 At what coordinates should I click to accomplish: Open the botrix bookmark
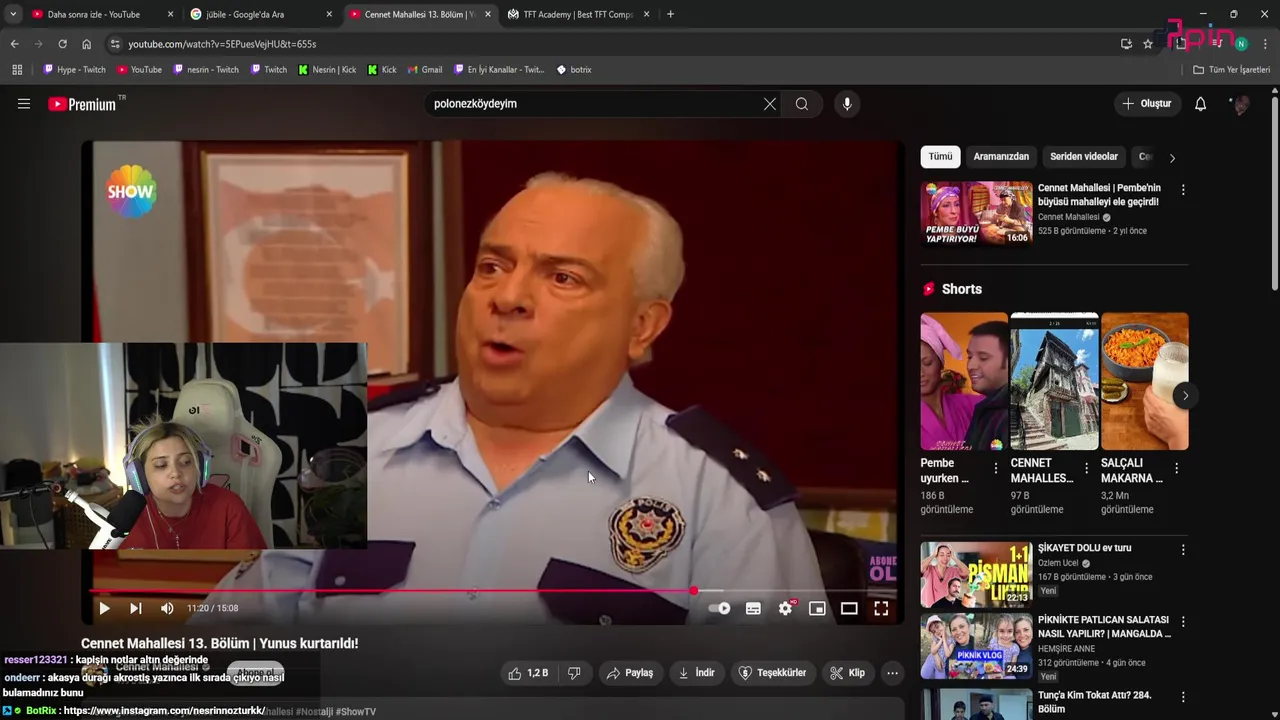[574, 70]
